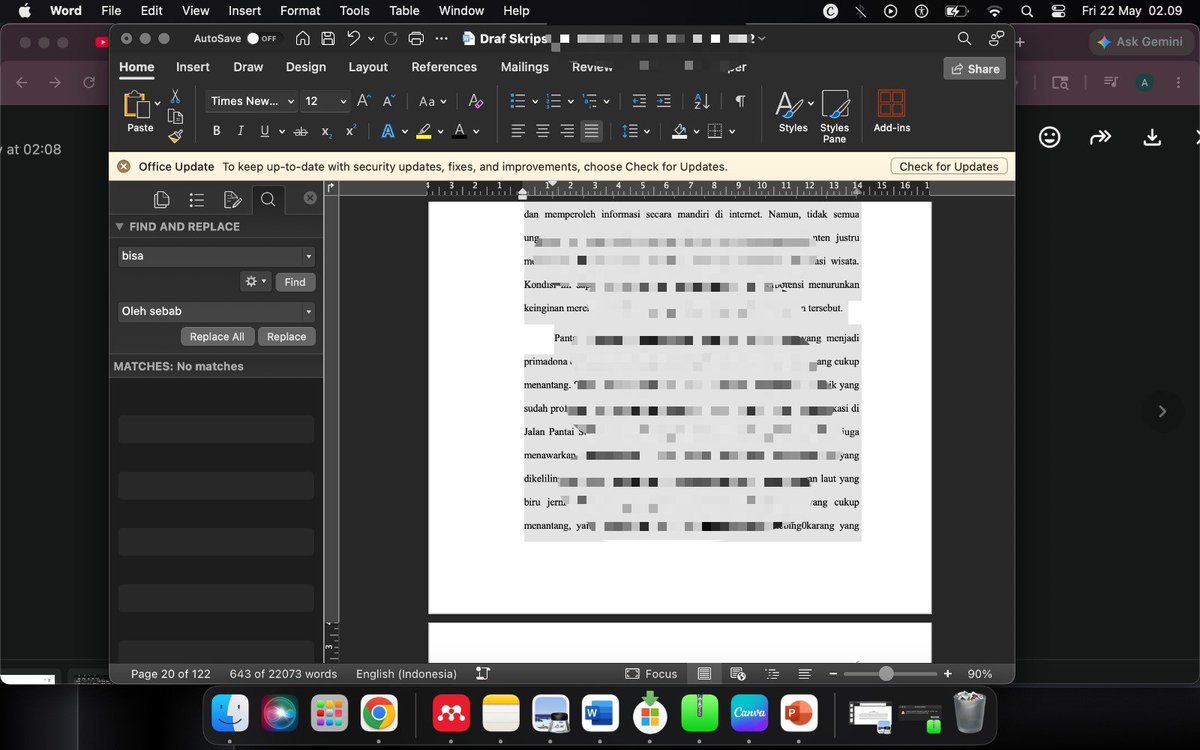Viewport: 1200px width, 750px height.
Task: Click the 'Page 20 of 122' status entry
Action: click(x=171, y=674)
